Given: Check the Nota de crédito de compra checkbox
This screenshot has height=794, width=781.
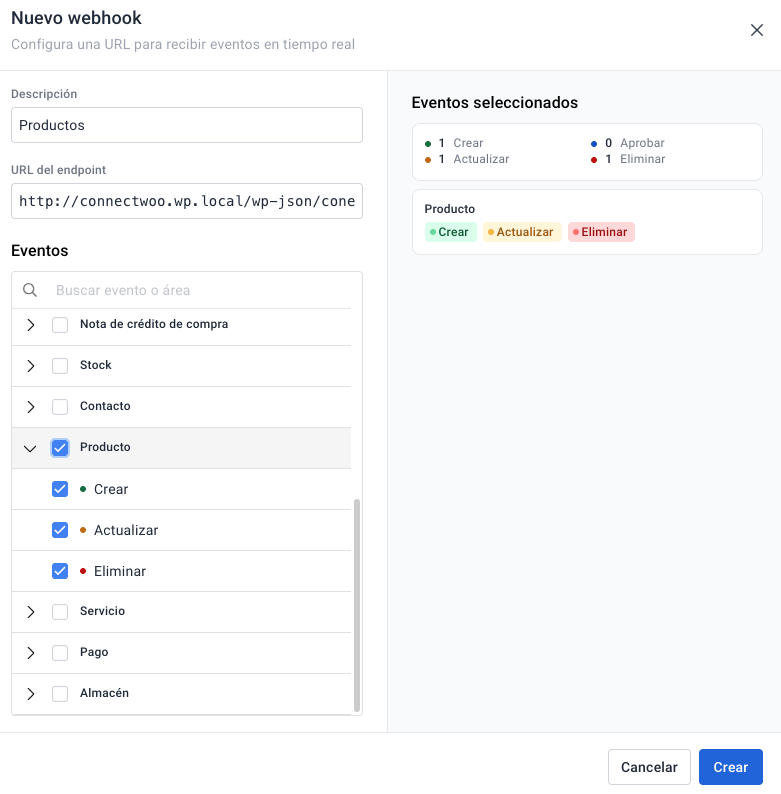Looking at the screenshot, I should pyautogui.click(x=60, y=325).
